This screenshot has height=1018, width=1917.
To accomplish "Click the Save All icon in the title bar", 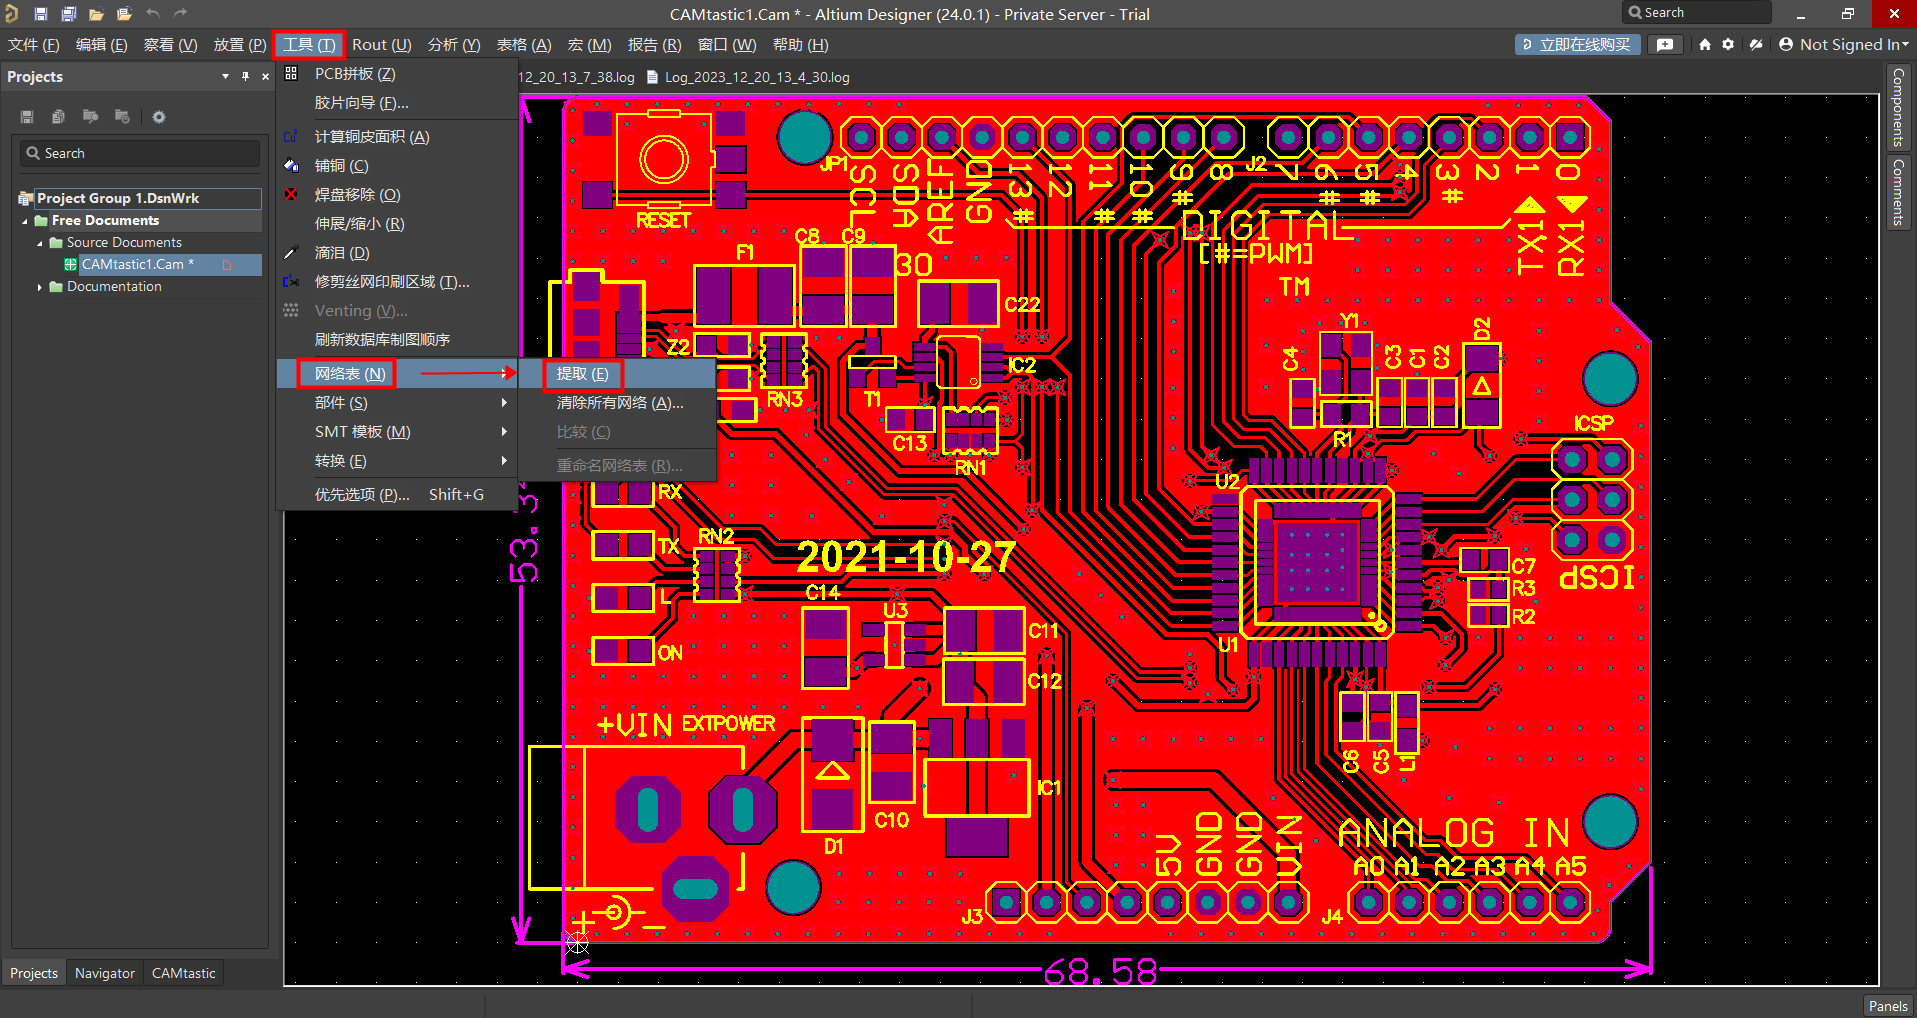I will (69, 14).
